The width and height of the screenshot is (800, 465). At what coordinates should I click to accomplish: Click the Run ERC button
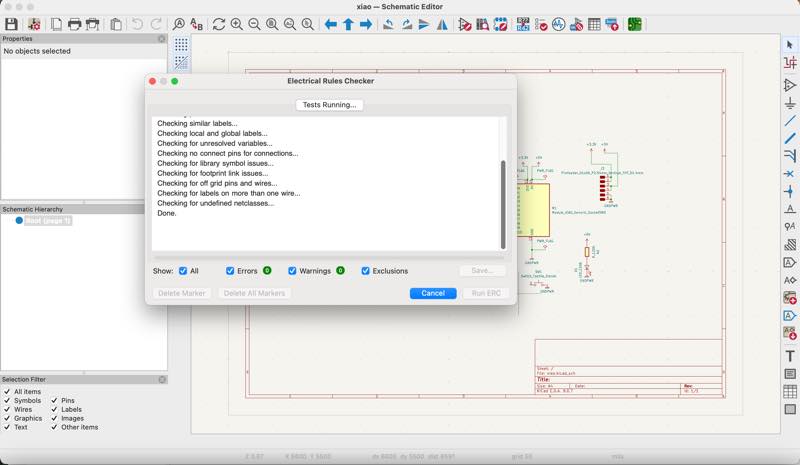[x=486, y=293]
